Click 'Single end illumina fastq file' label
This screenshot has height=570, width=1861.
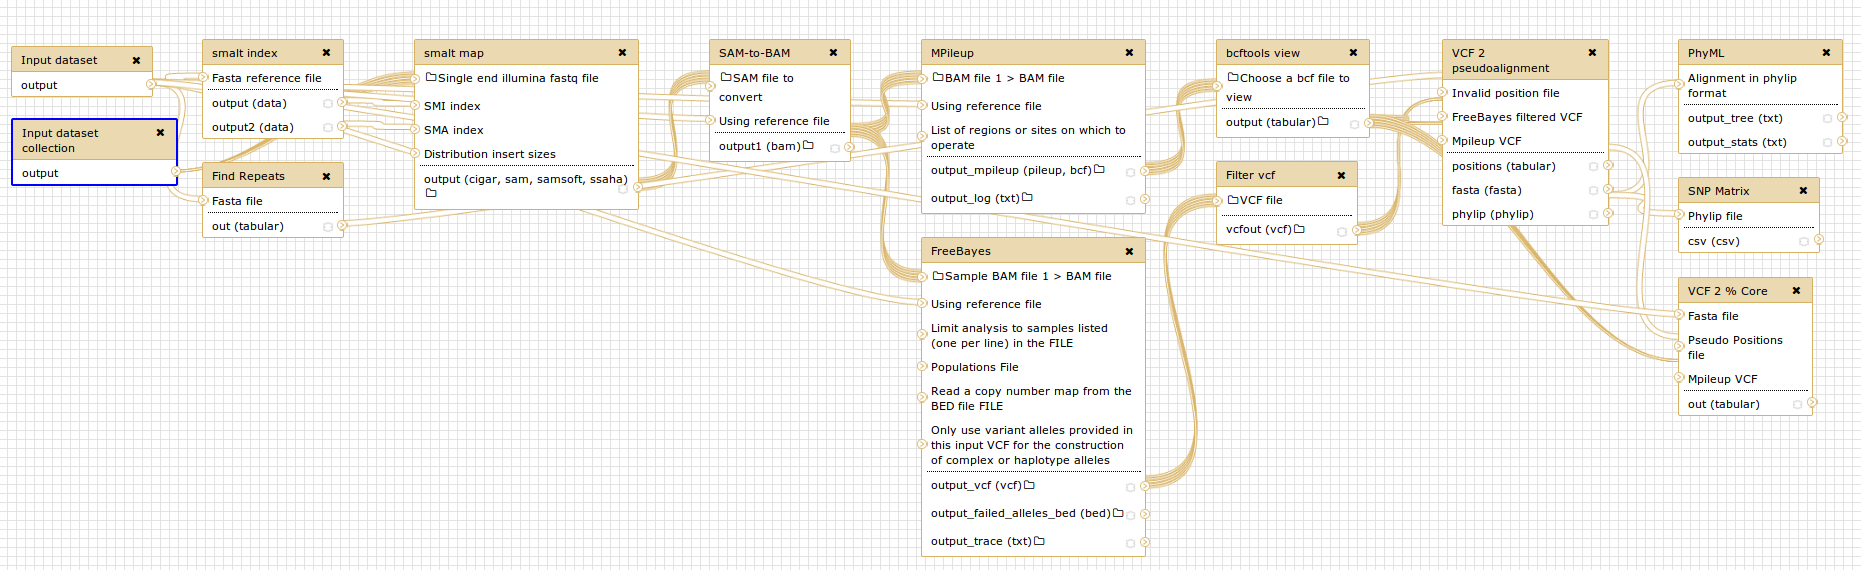tap(518, 77)
